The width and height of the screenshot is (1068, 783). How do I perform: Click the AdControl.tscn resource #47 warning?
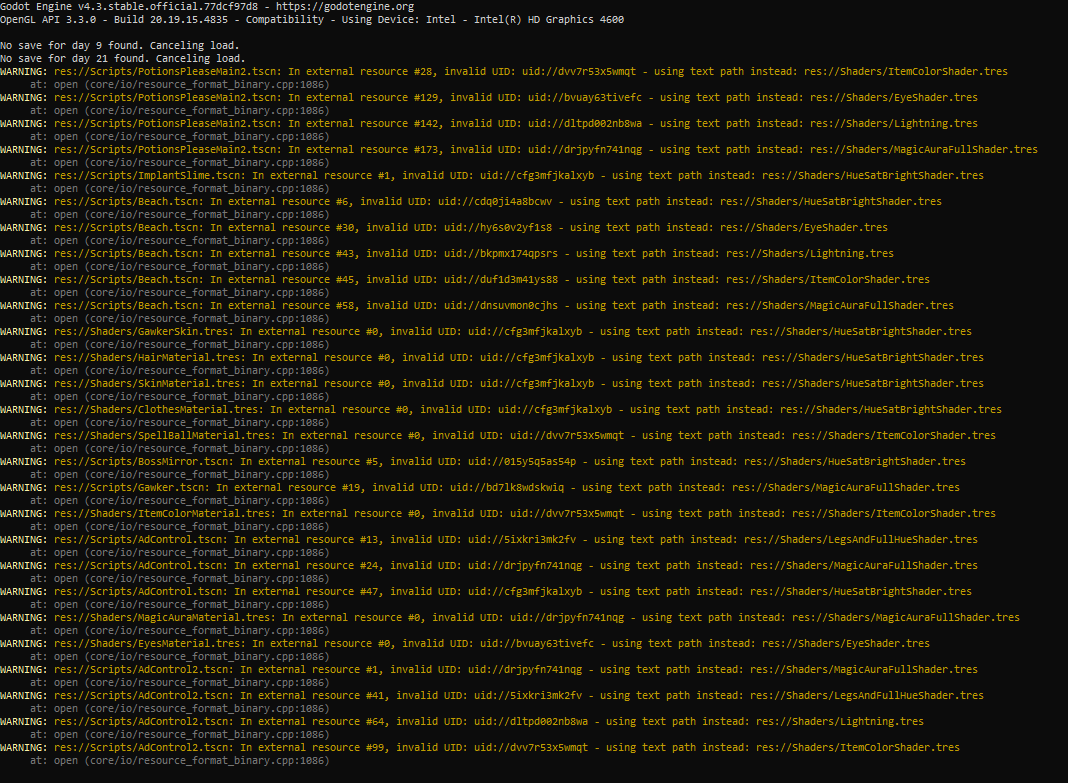click(486, 592)
